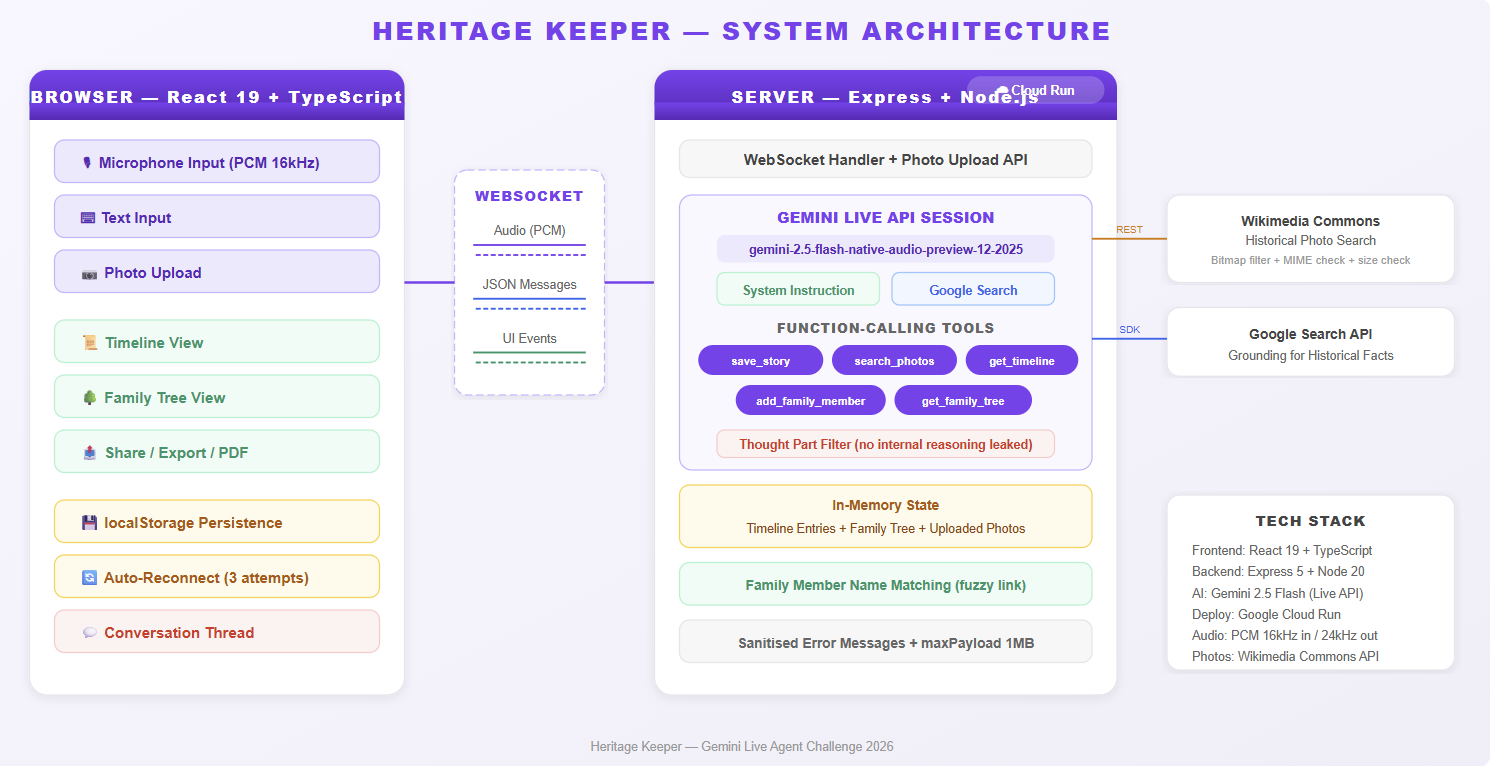Click the scroll icon beside Timeline View
Screen dimensions: 1490x766
click(x=90, y=343)
